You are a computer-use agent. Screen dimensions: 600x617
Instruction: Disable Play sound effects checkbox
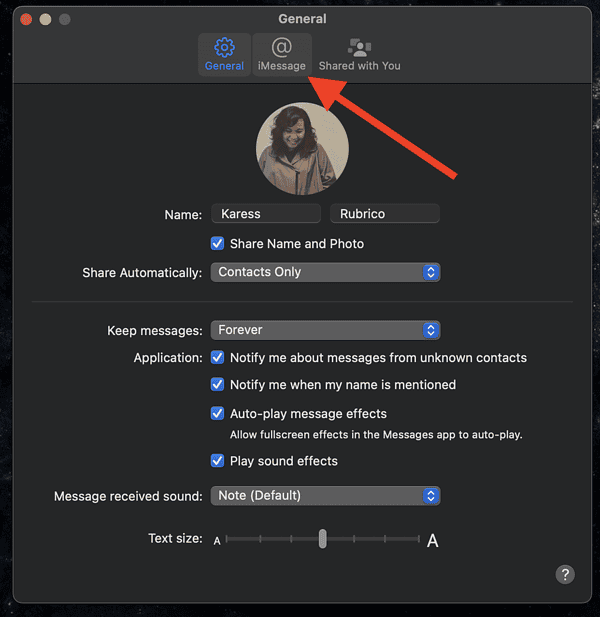pyautogui.click(x=217, y=461)
